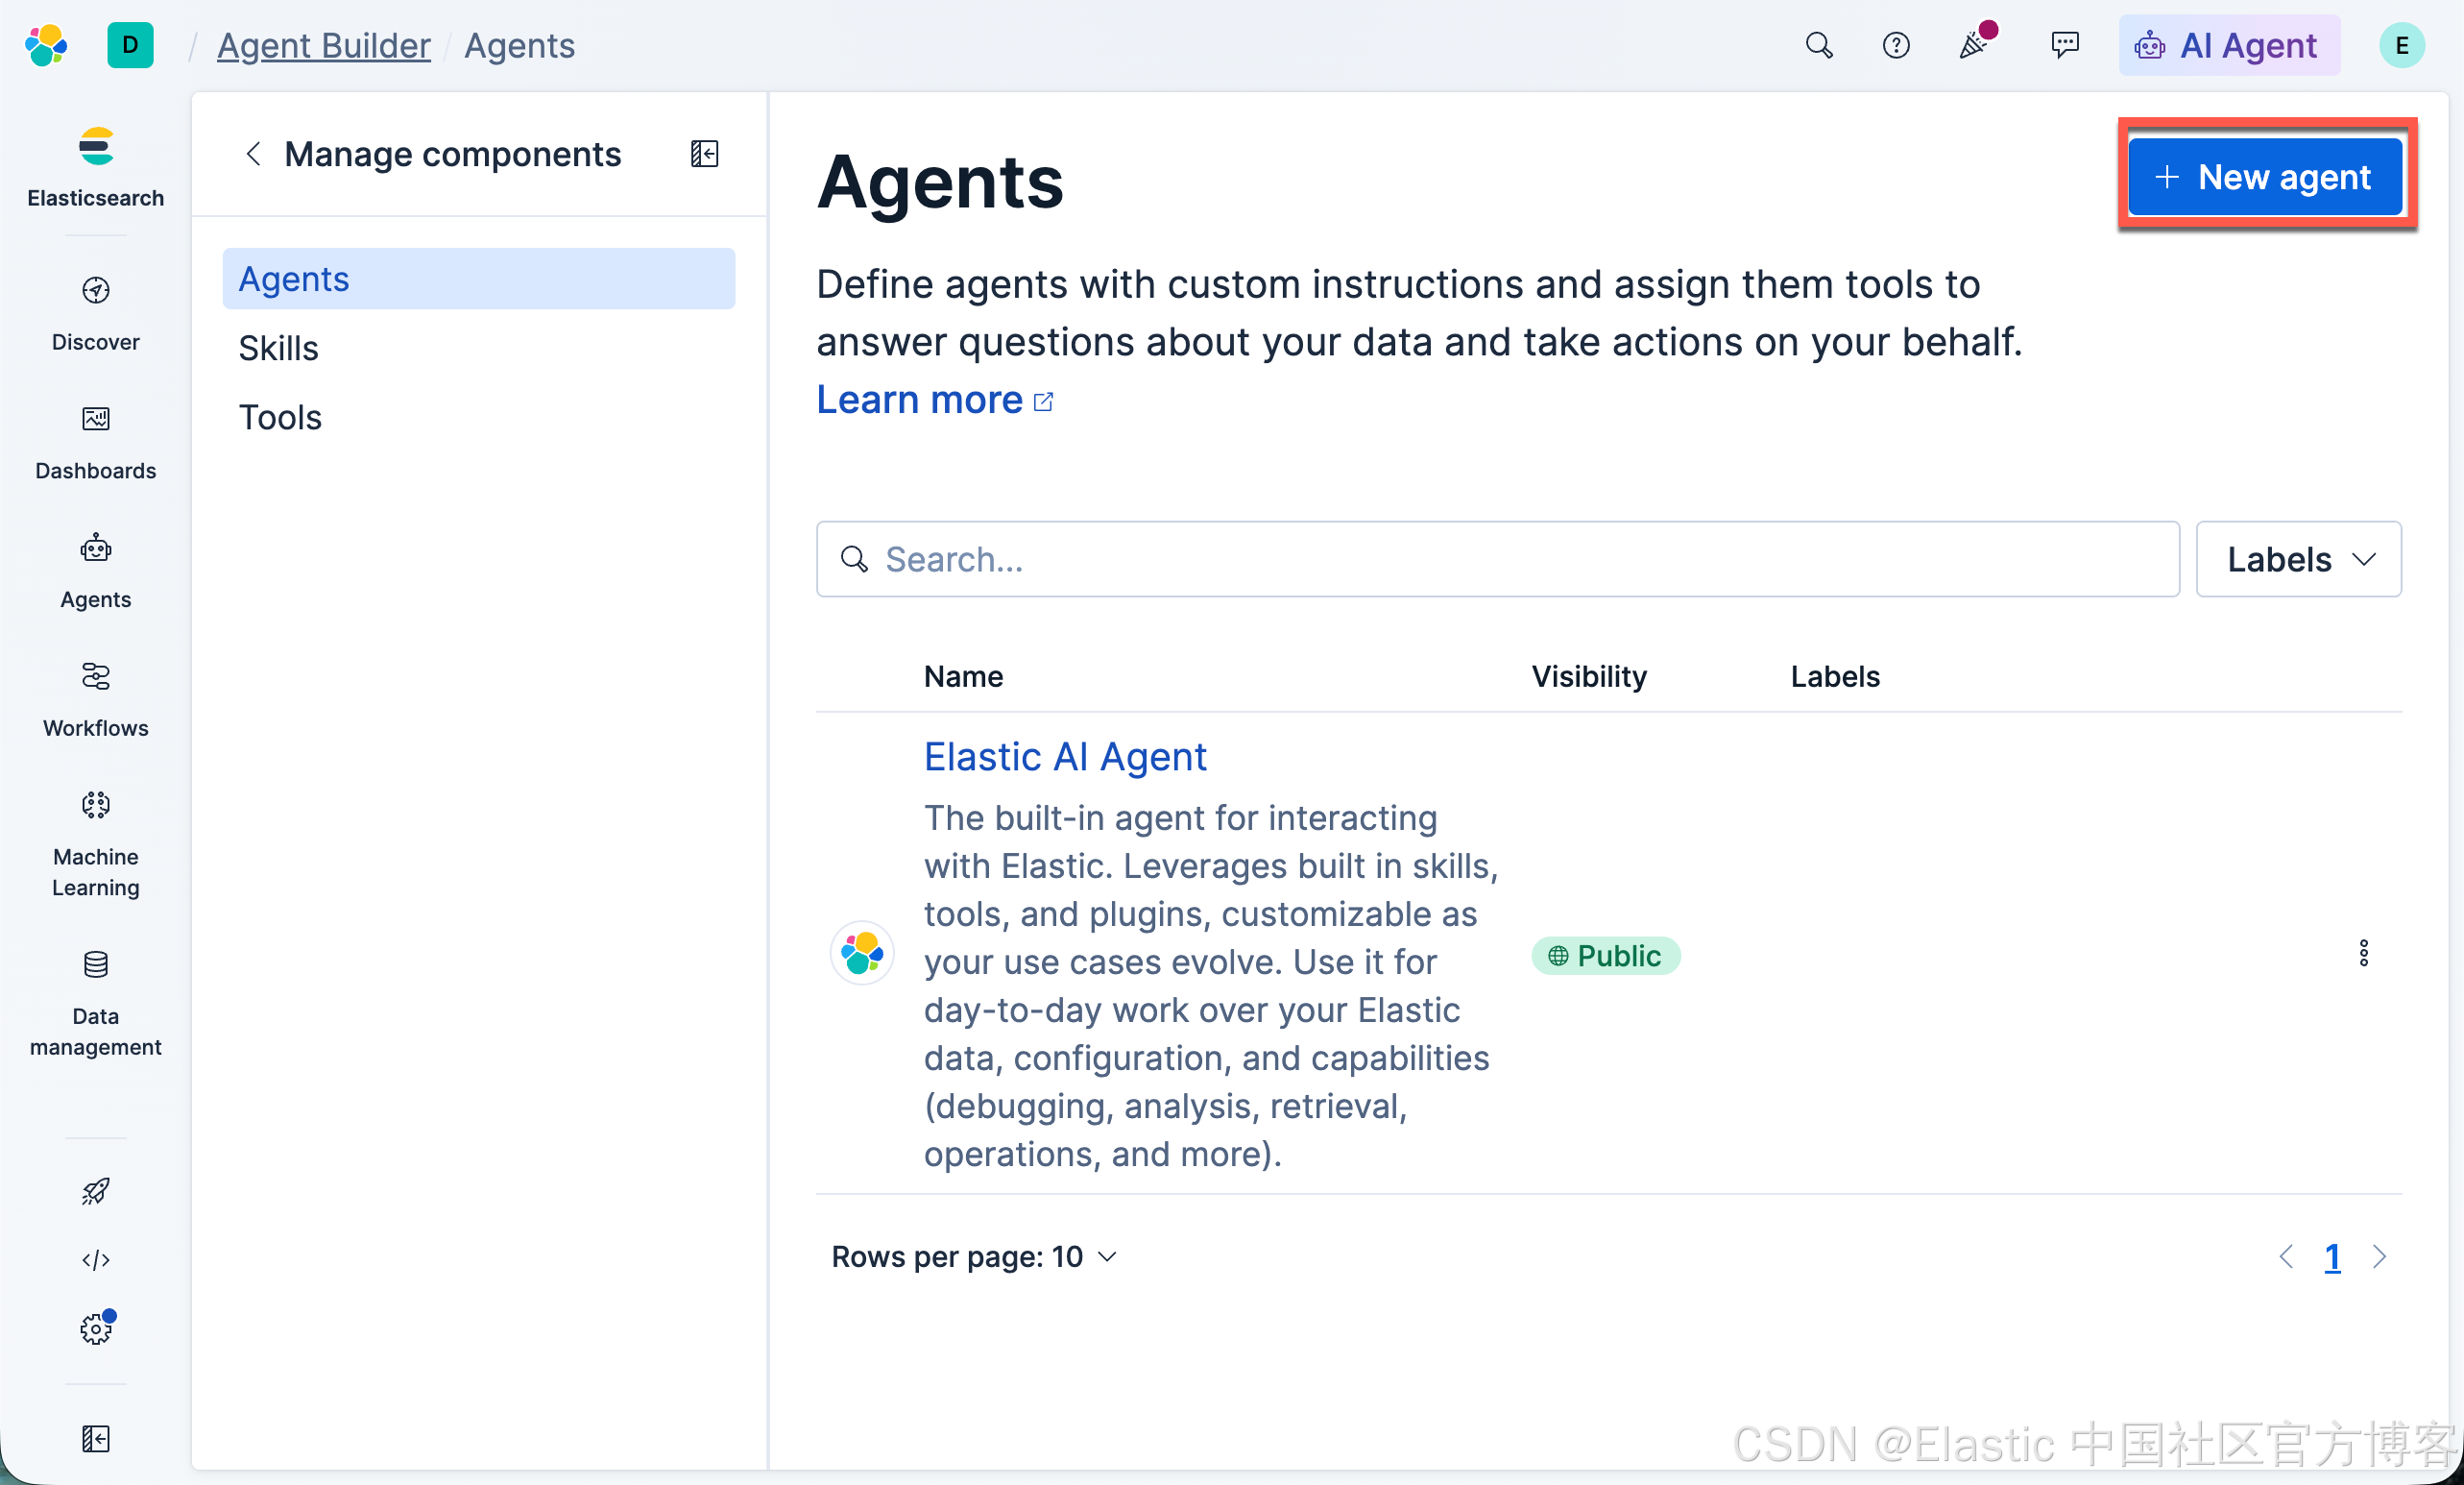This screenshot has height=1485, width=2464.
Task: Open the Elastic AI Agent link
Action: click(x=1065, y=757)
